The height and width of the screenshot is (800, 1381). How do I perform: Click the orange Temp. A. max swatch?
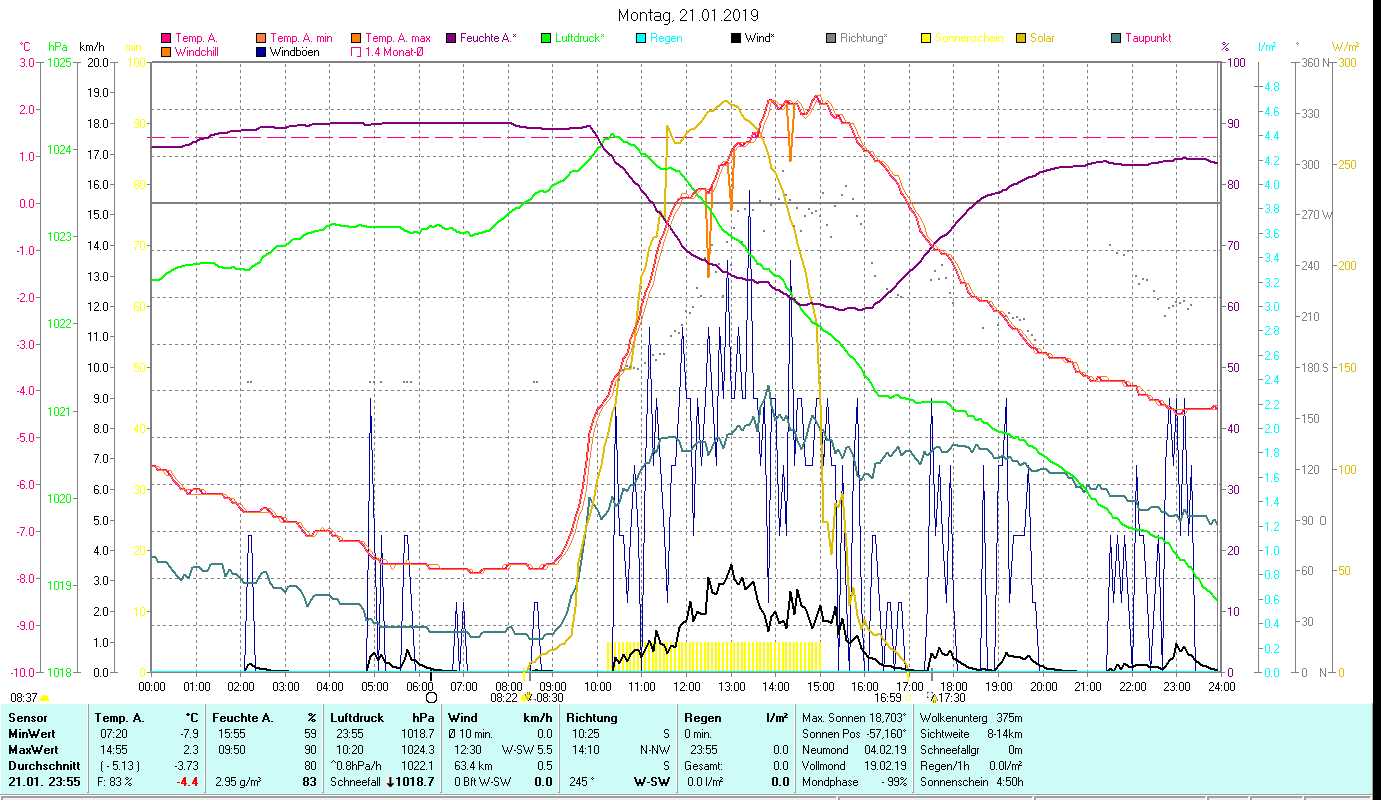pos(356,38)
